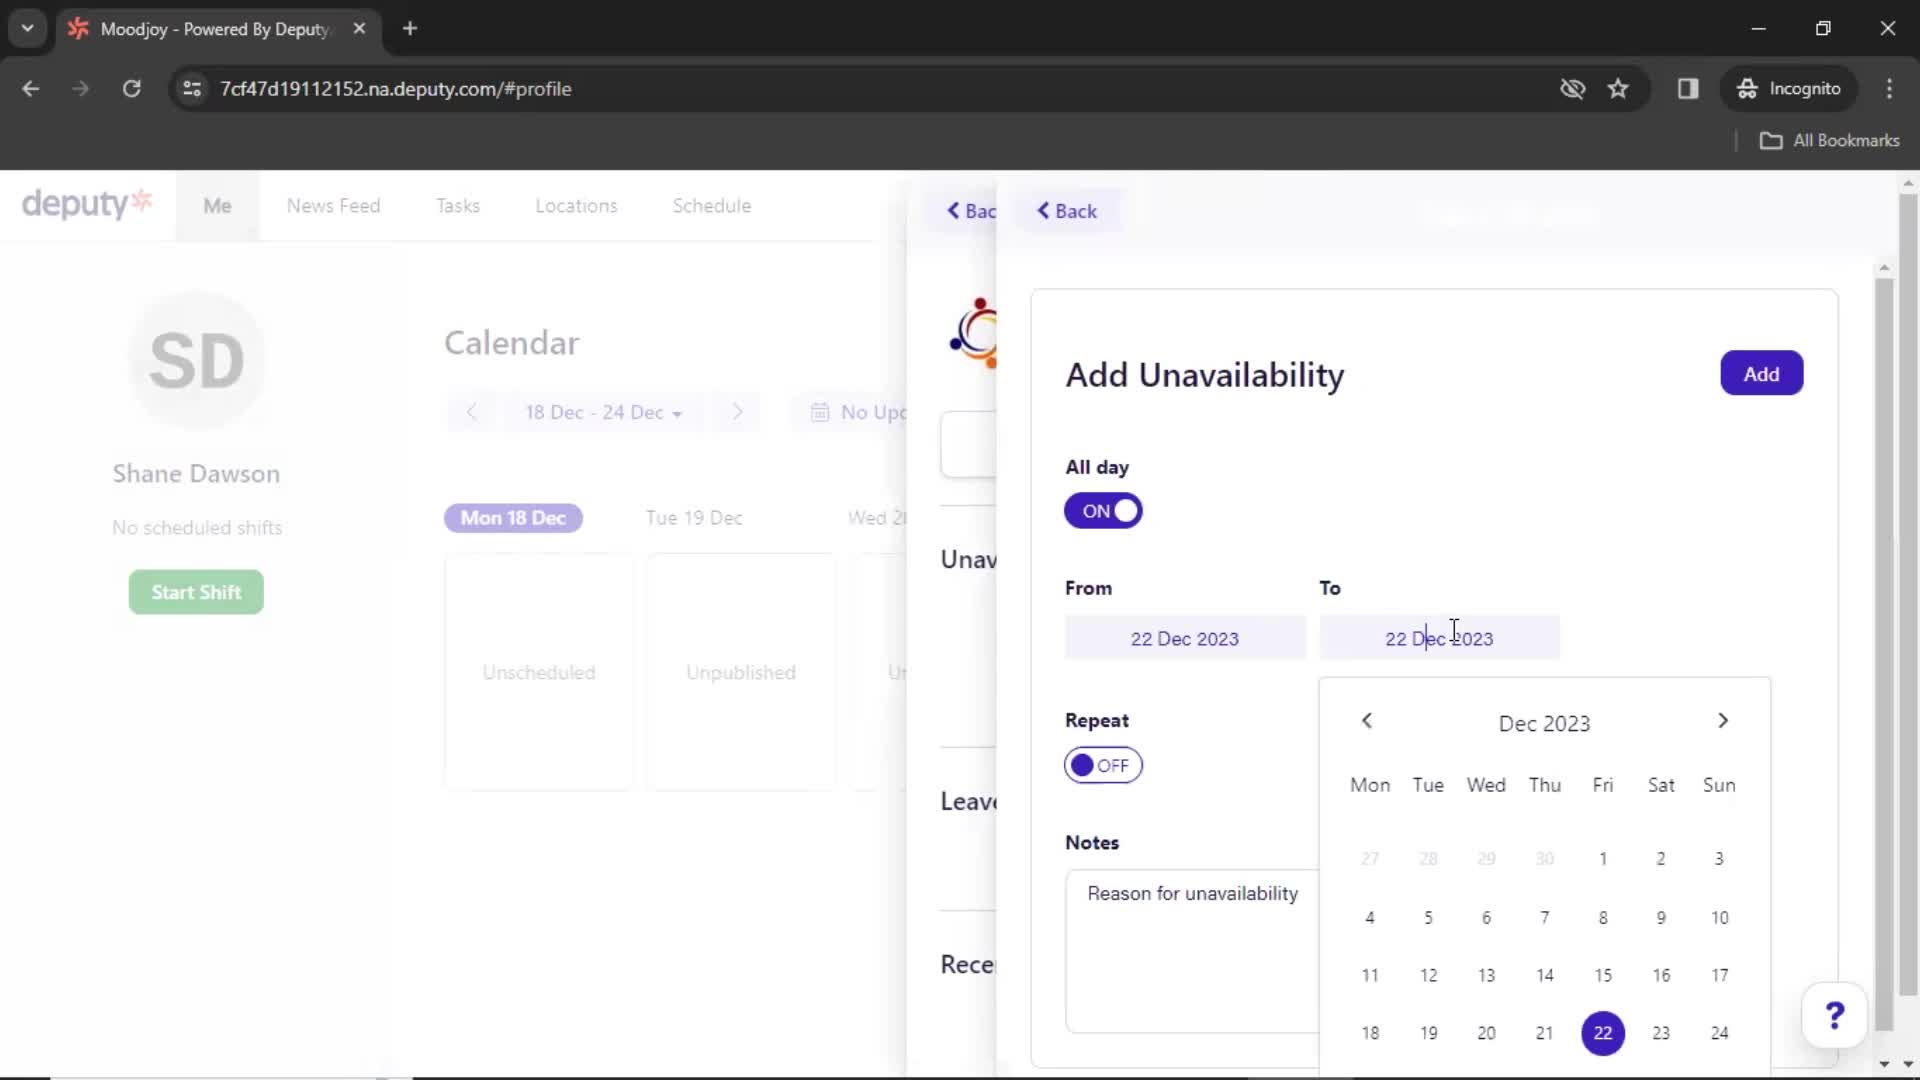Image resolution: width=1920 pixels, height=1080 pixels.
Task: Select December 24 on the calendar
Action: pyautogui.click(x=1721, y=1033)
